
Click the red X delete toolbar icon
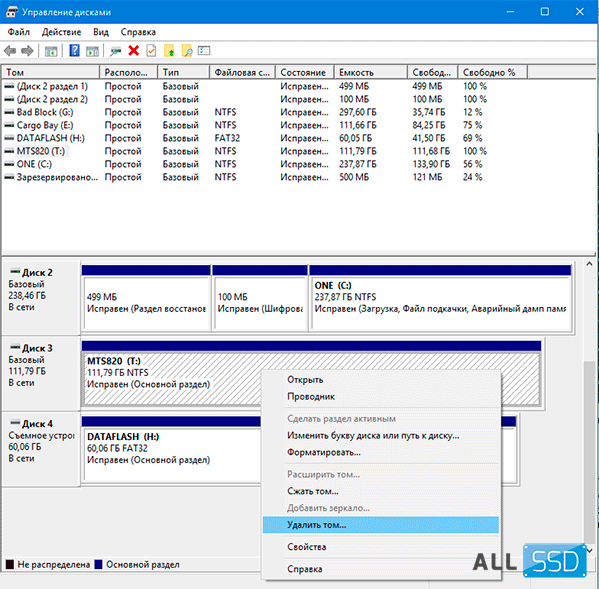pyautogui.click(x=133, y=50)
